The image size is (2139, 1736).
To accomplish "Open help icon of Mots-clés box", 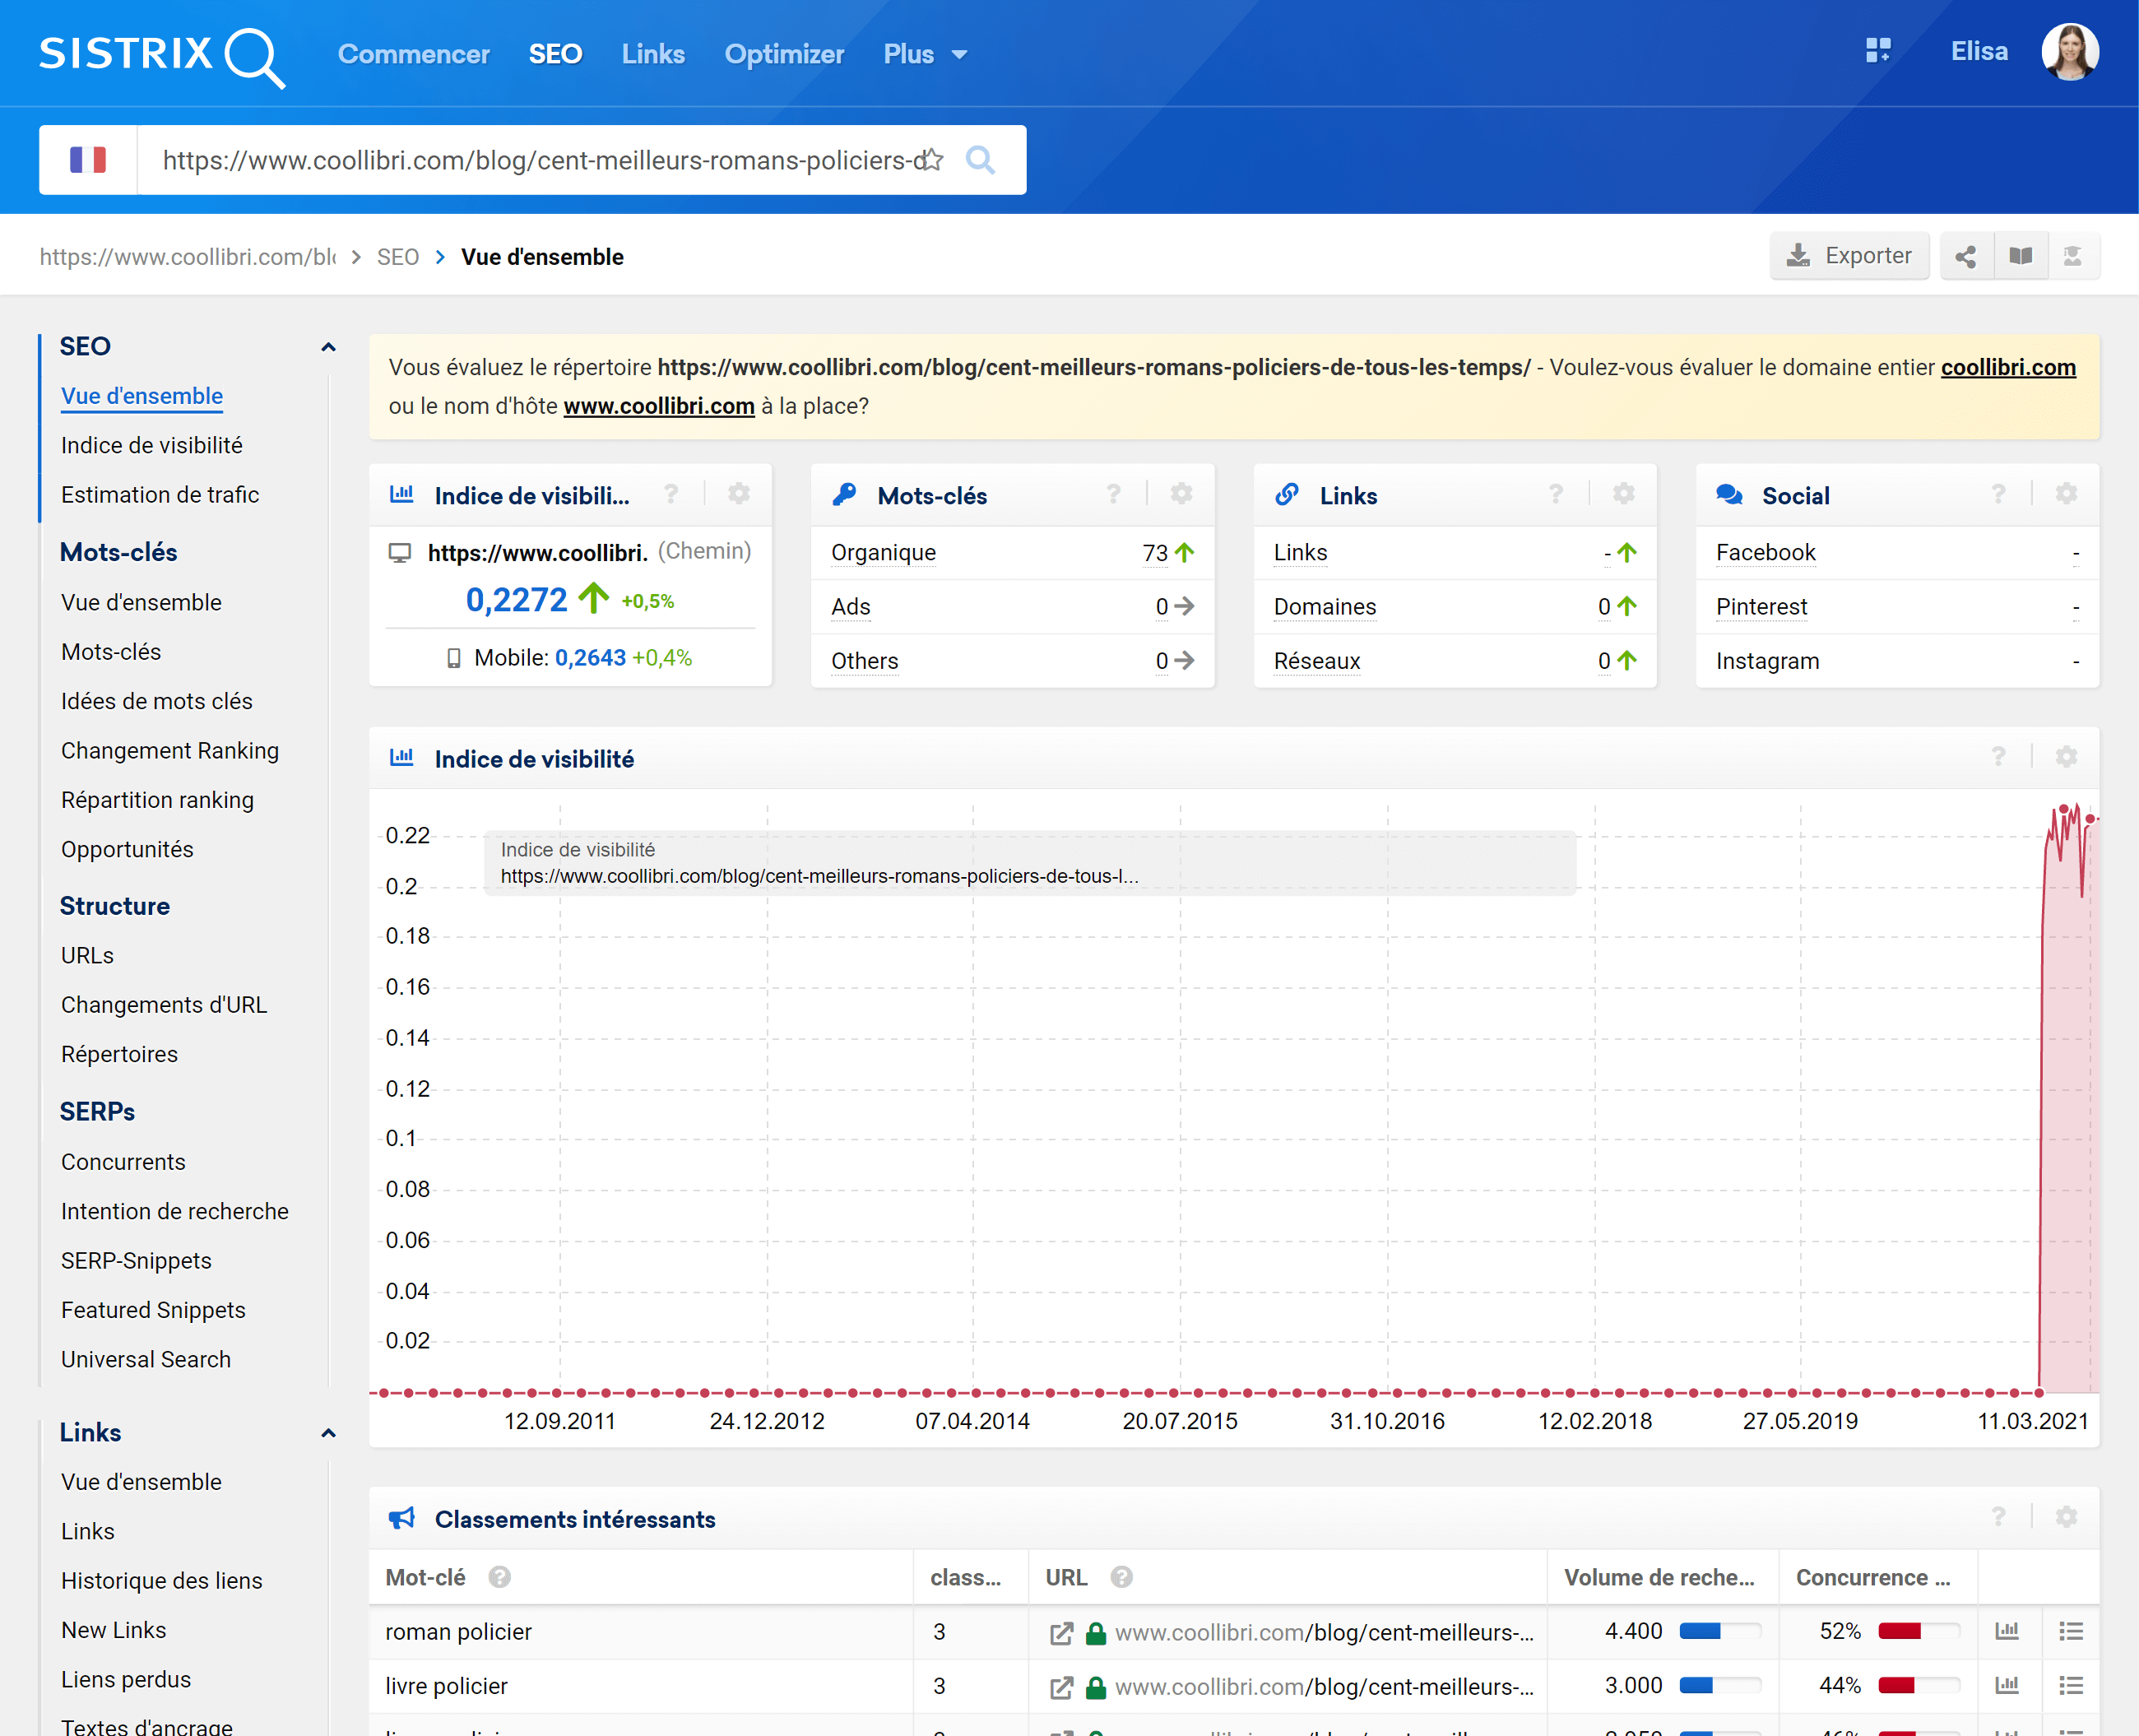I will [1114, 494].
